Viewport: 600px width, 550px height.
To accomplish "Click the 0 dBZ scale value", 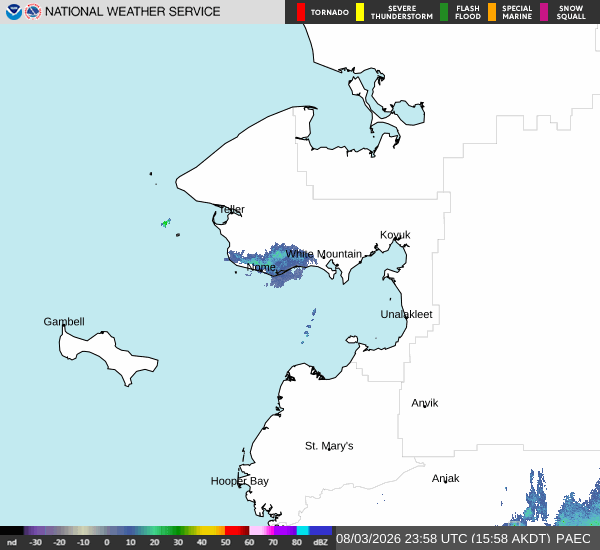I will point(107,542).
